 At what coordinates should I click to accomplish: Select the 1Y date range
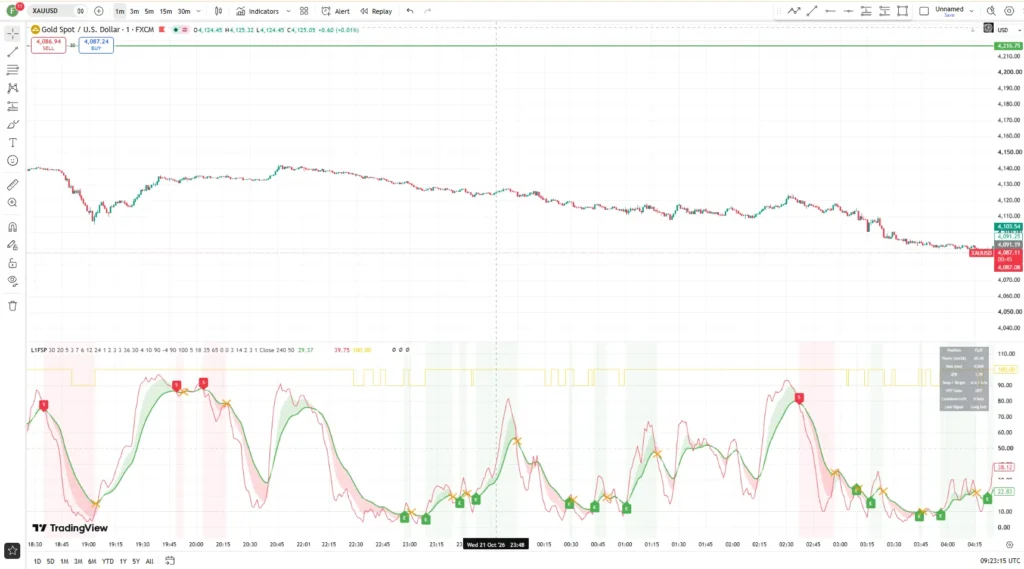tap(123, 561)
